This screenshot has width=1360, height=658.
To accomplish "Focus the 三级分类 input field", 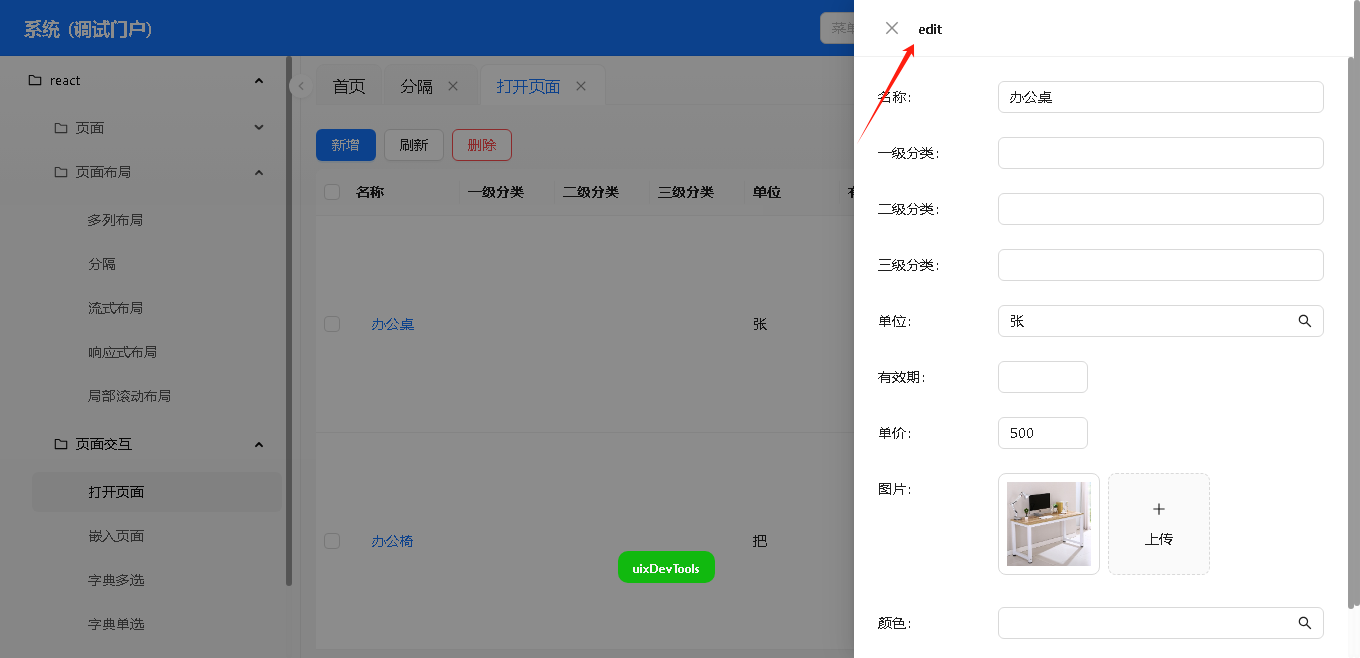I will click(x=1161, y=265).
